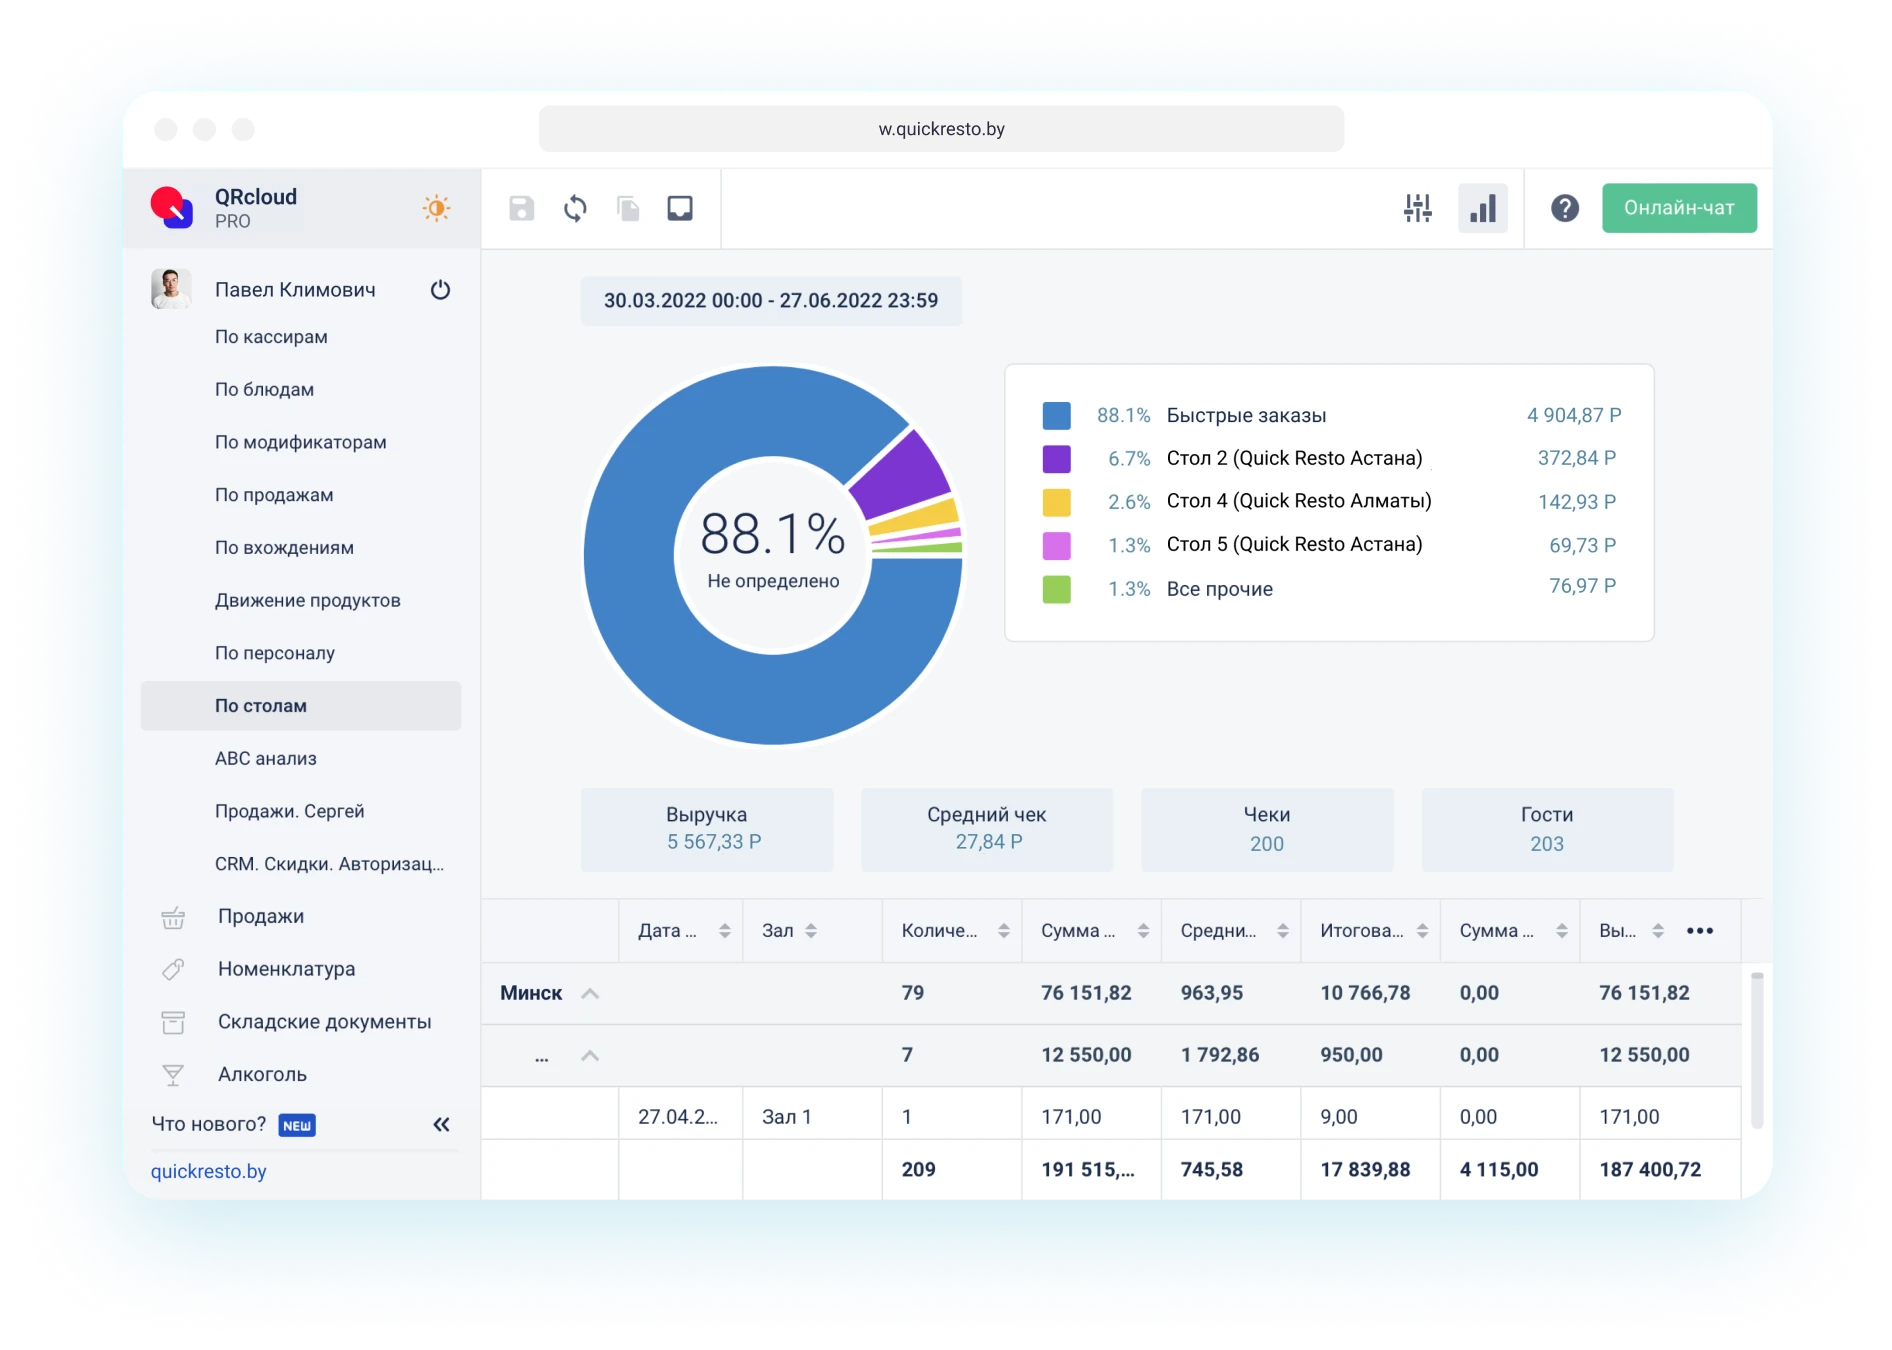Image resolution: width=1892 pixels, height=1350 pixels.
Task: Sort the table by Зал column
Action: (x=810, y=931)
